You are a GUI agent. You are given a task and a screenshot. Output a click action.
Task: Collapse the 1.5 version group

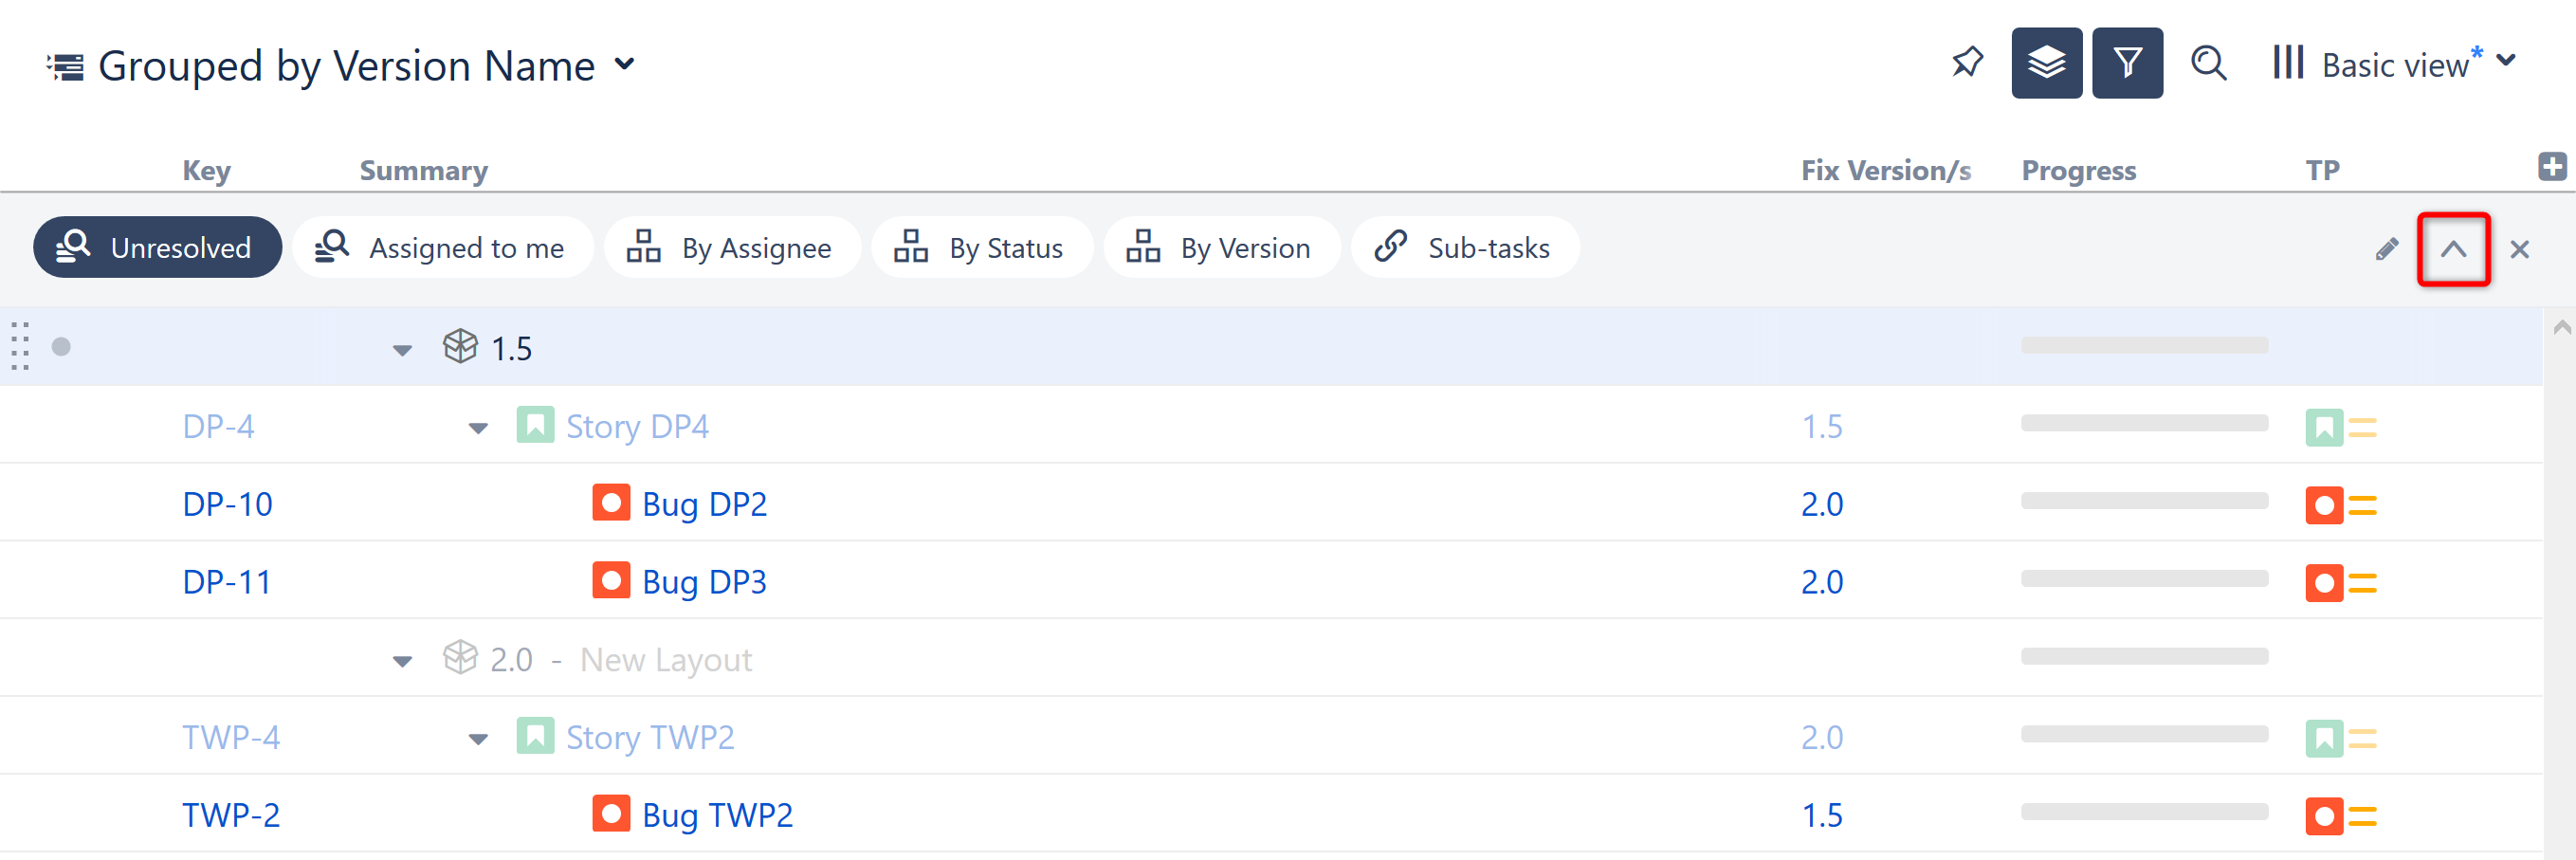[x=402, y=350]
